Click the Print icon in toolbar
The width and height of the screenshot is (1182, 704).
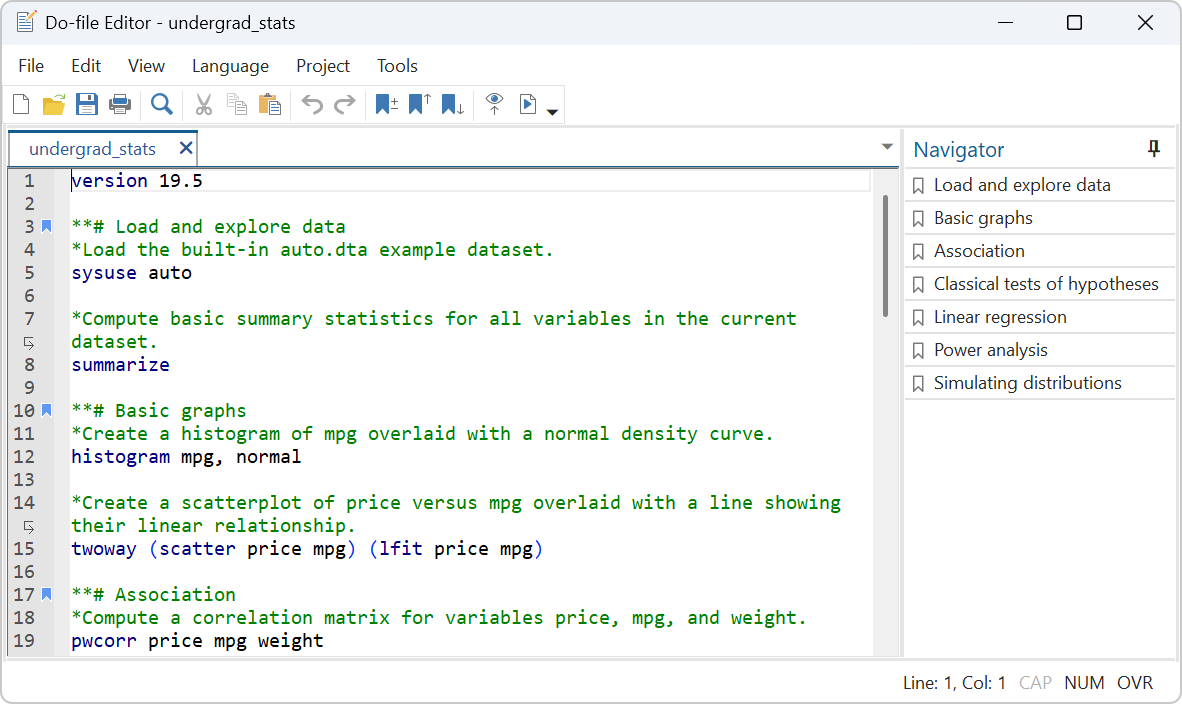tap(120, 104)
